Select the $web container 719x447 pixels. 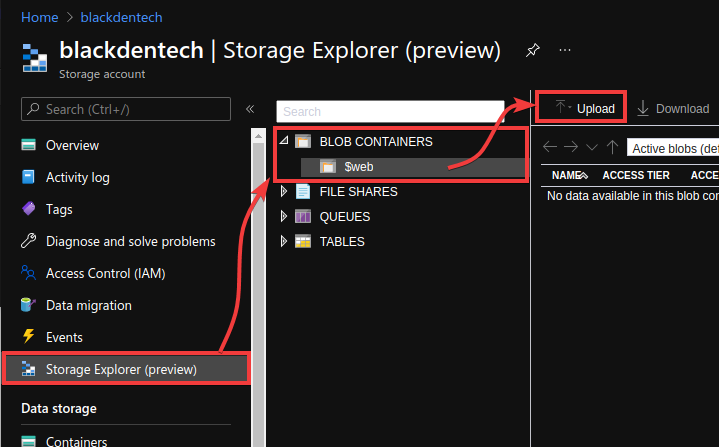click(x=359, y=167)
